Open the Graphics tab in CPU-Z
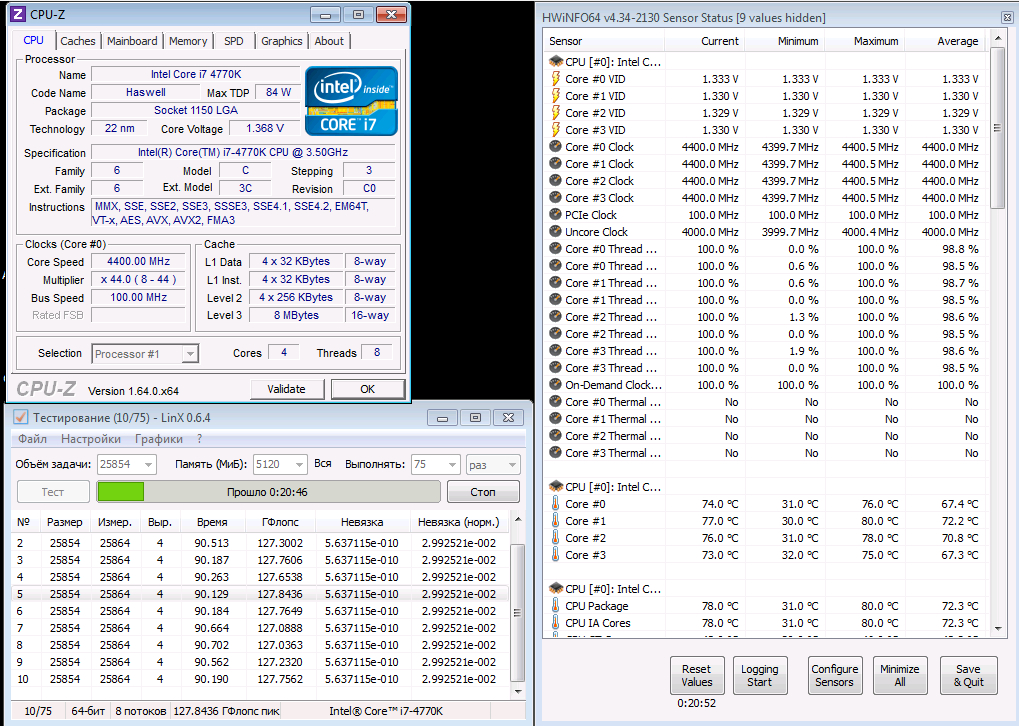Image resolution: width=1019 pixels, height=726 pixels. point(281,41)
